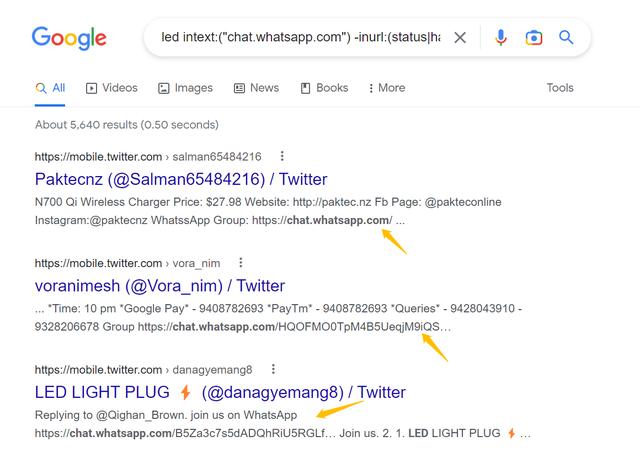Submit search with magnifying glass icon

[566, 38]
